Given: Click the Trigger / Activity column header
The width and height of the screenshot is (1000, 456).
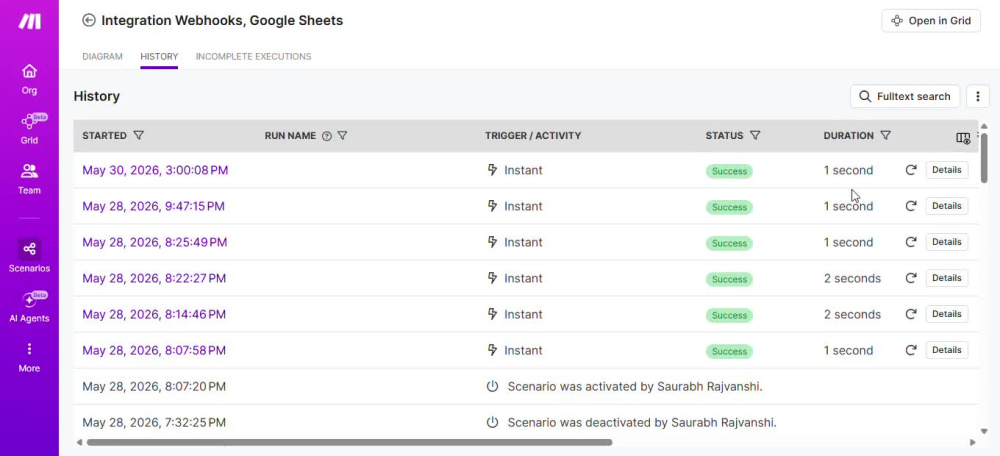Looking at the screenshot, I should click(x=533, y=136).
